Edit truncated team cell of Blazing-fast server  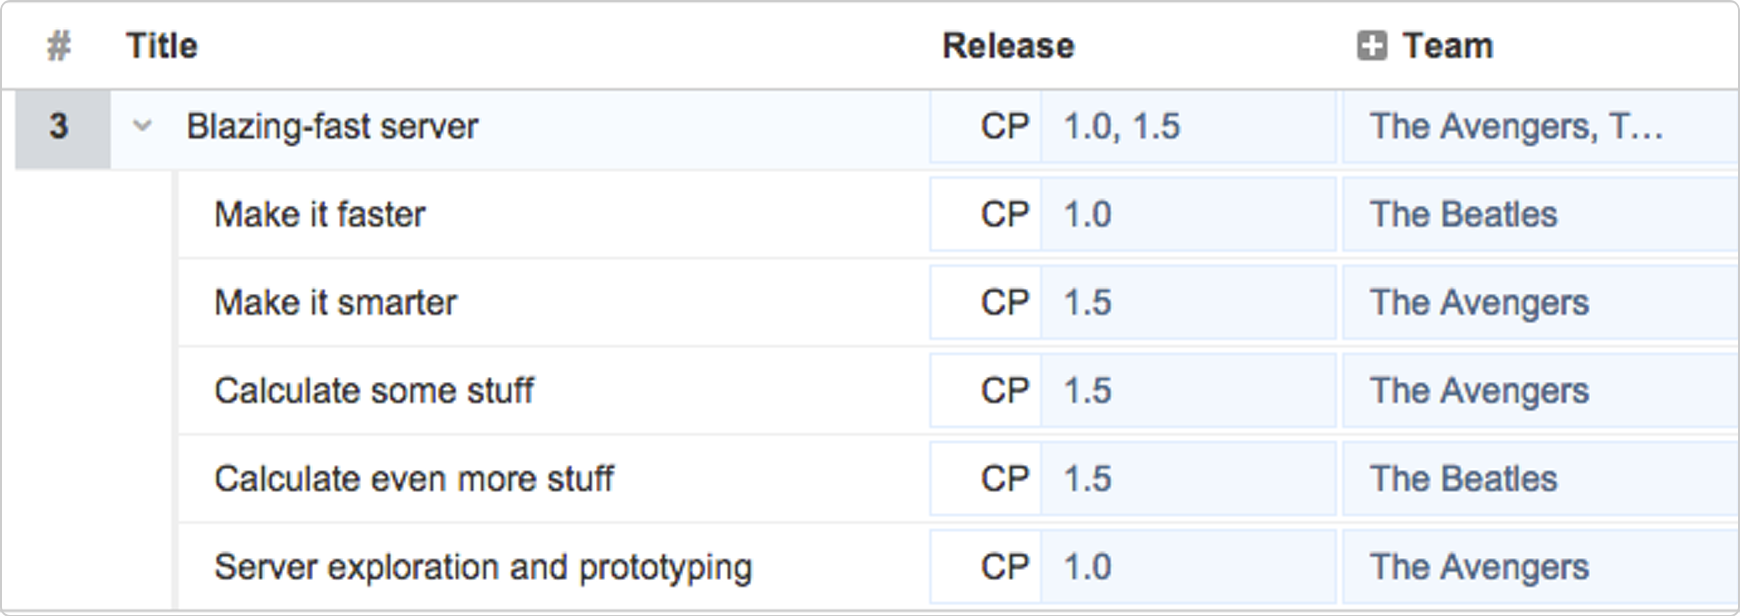(1540, 127)
